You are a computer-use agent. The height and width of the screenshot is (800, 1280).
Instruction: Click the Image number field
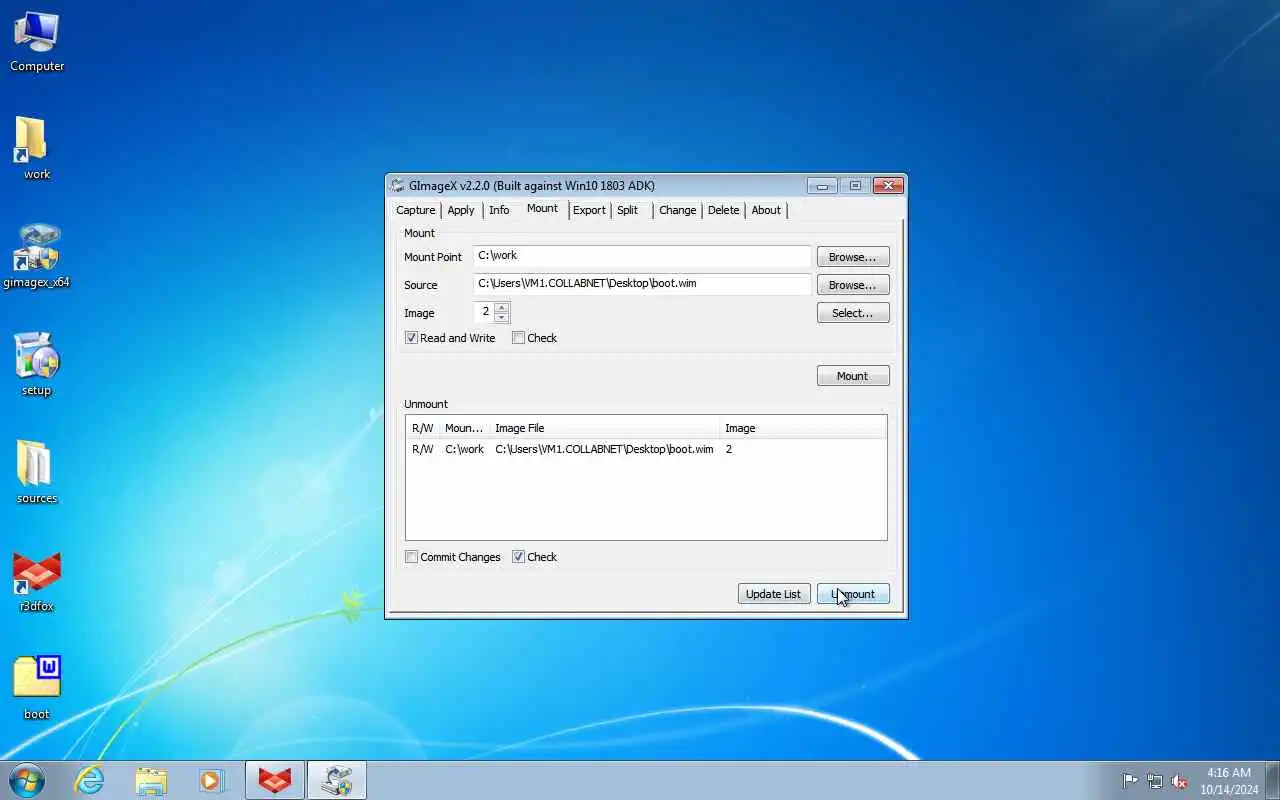(484, 312)
